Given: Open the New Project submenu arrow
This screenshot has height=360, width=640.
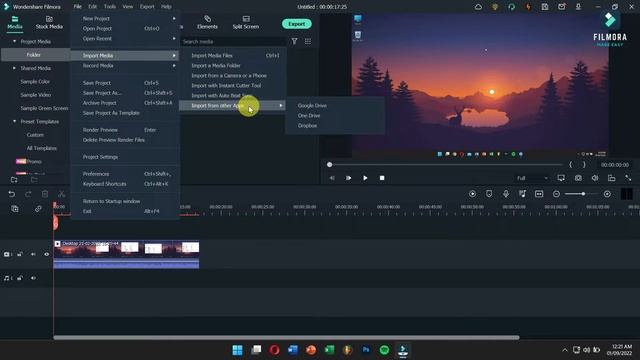Looking at the screenshot, I should click(x=174, y=18).
